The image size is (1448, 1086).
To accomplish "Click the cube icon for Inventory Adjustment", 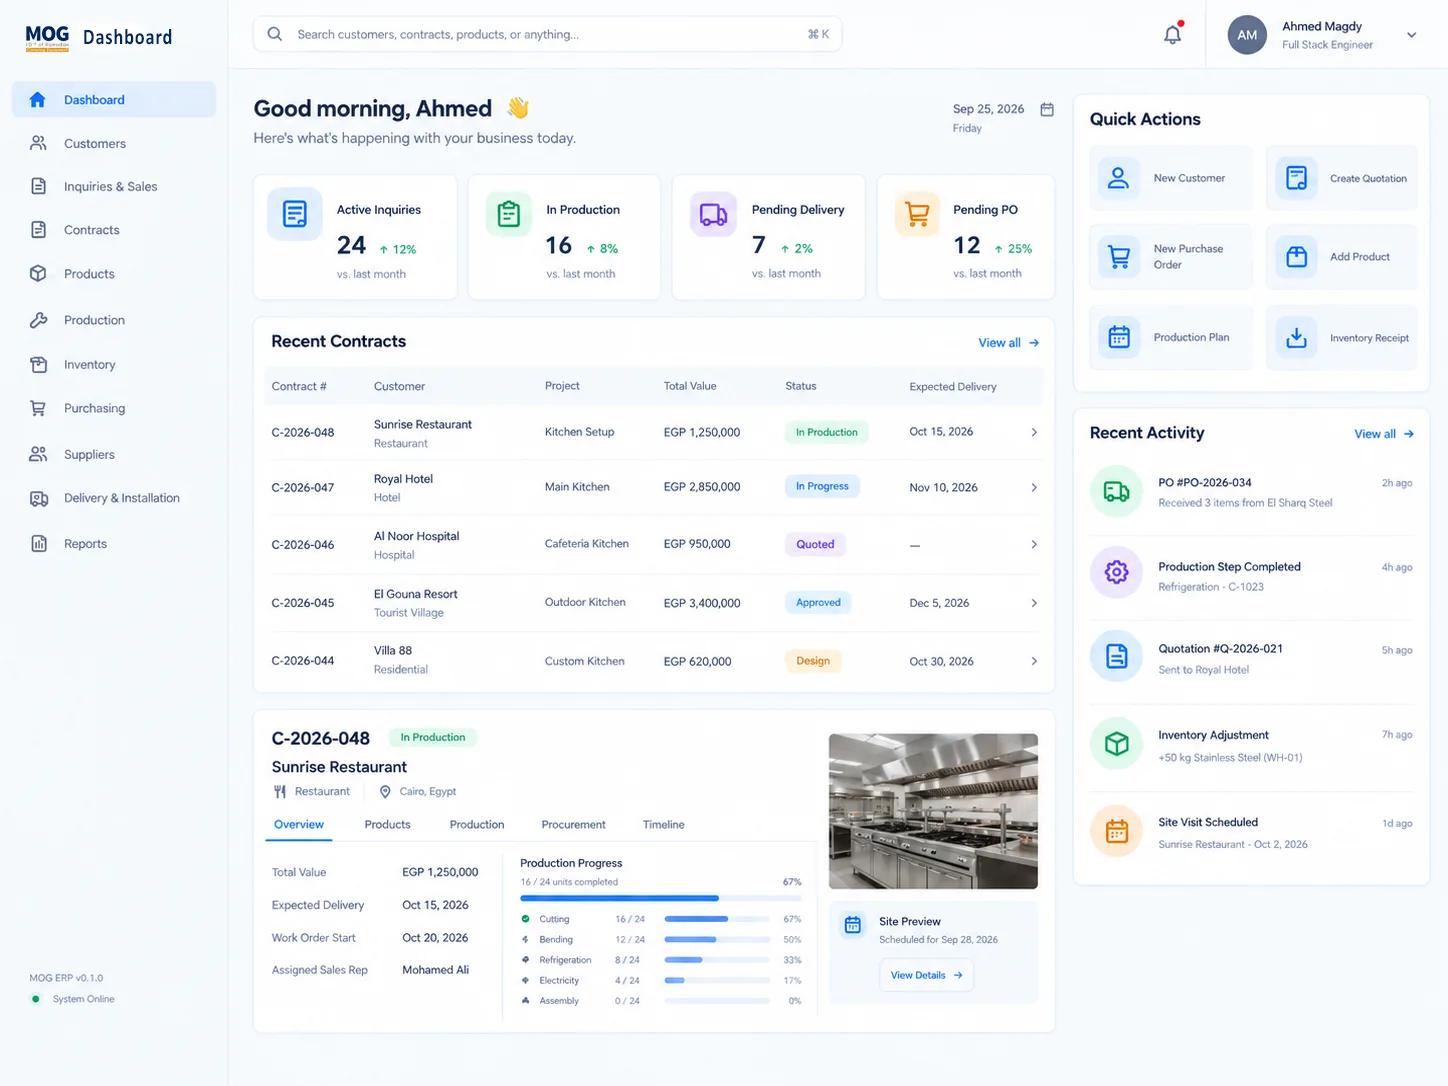I will [1116, 744].
